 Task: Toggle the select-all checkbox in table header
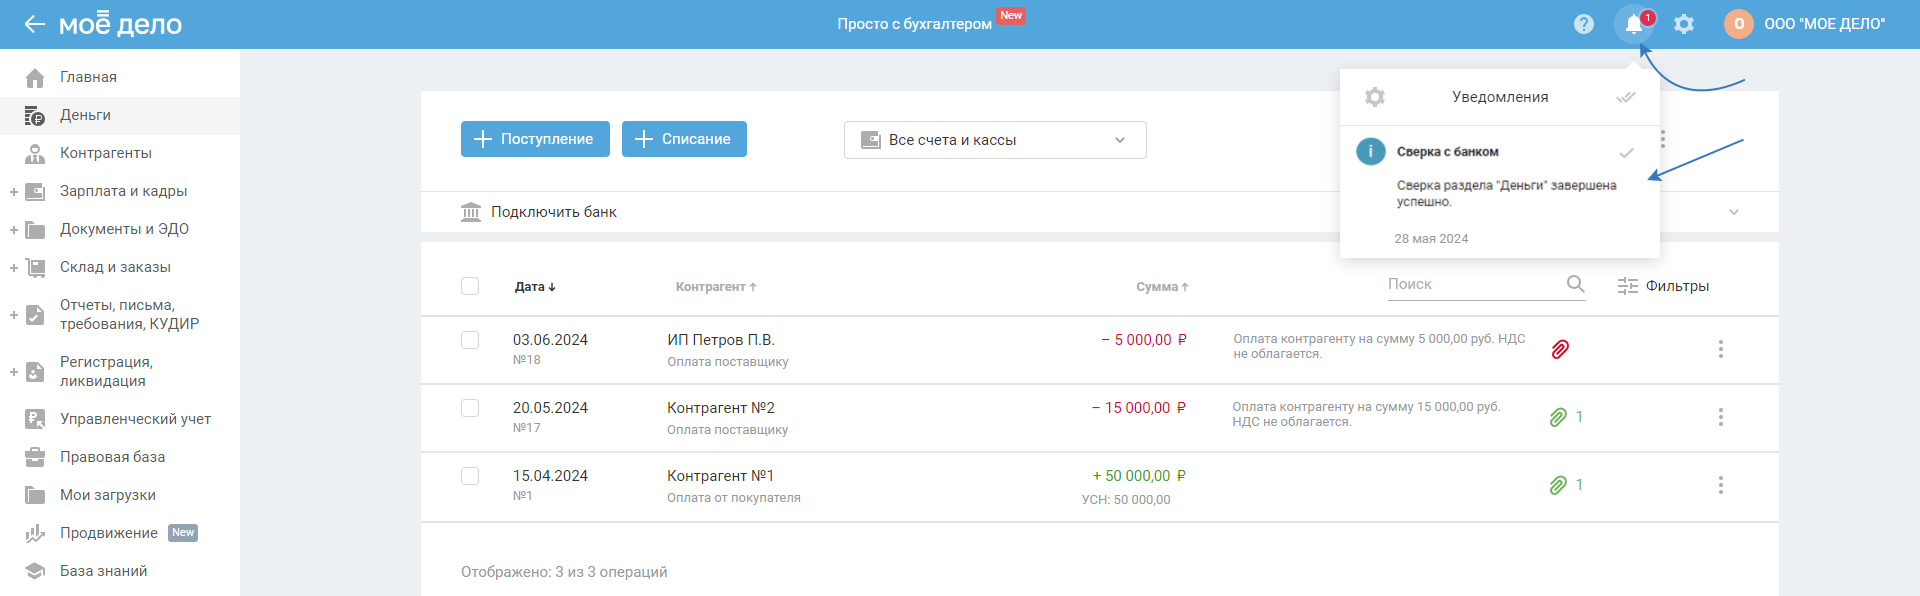click(470, 286)
